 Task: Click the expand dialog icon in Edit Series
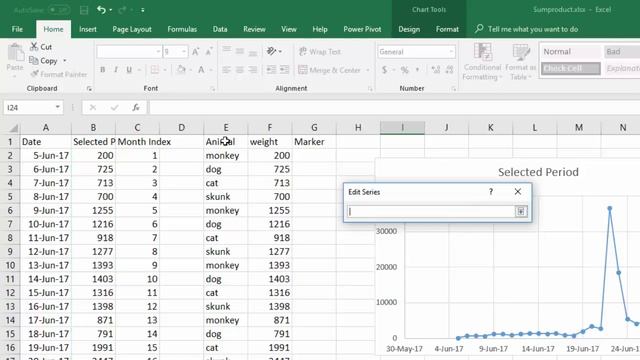[521, 211]
